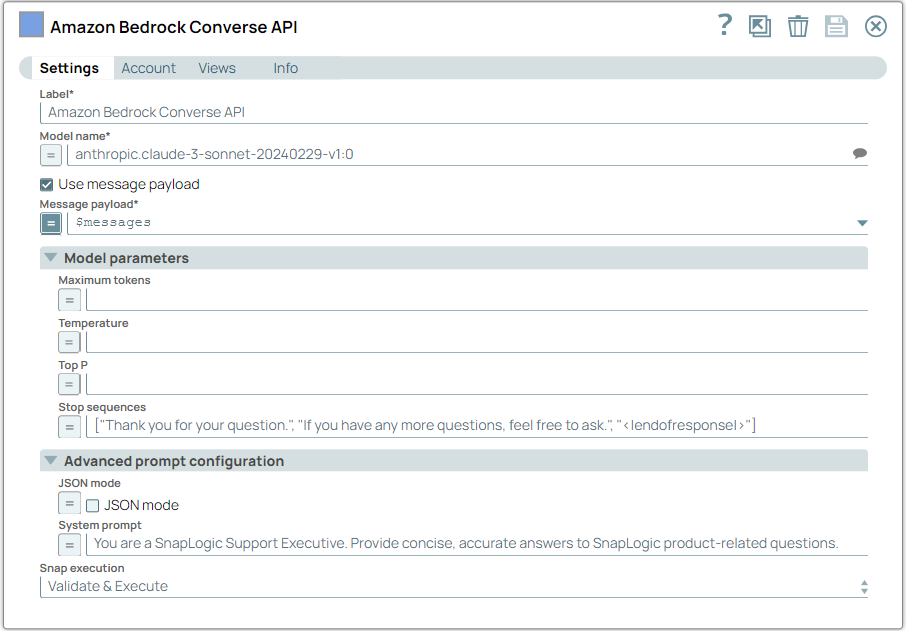The height and width of the screenshot is (631, 906).
Task: Collapse the Model parameters section
Action: tap(50, 257)
